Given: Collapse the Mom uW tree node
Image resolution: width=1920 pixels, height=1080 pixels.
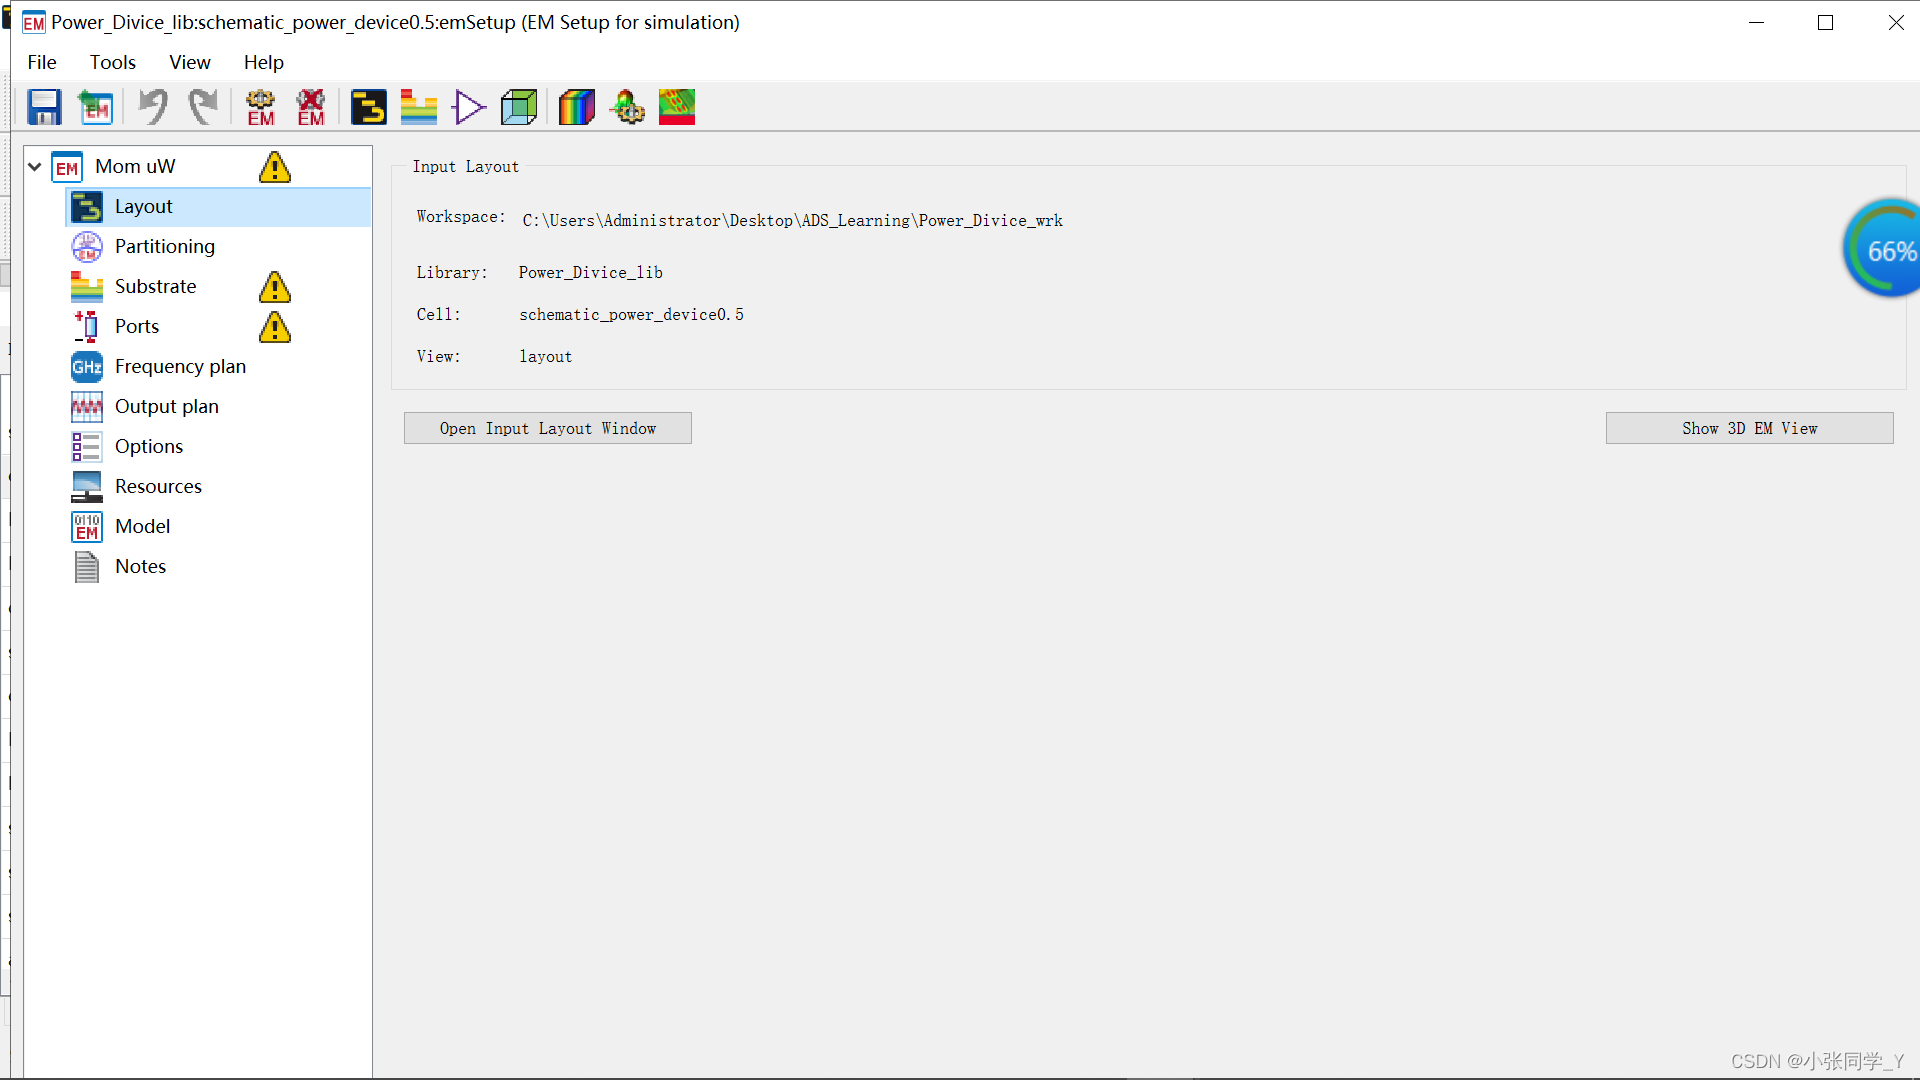Looking at the screenshot, I should (35, 167).
